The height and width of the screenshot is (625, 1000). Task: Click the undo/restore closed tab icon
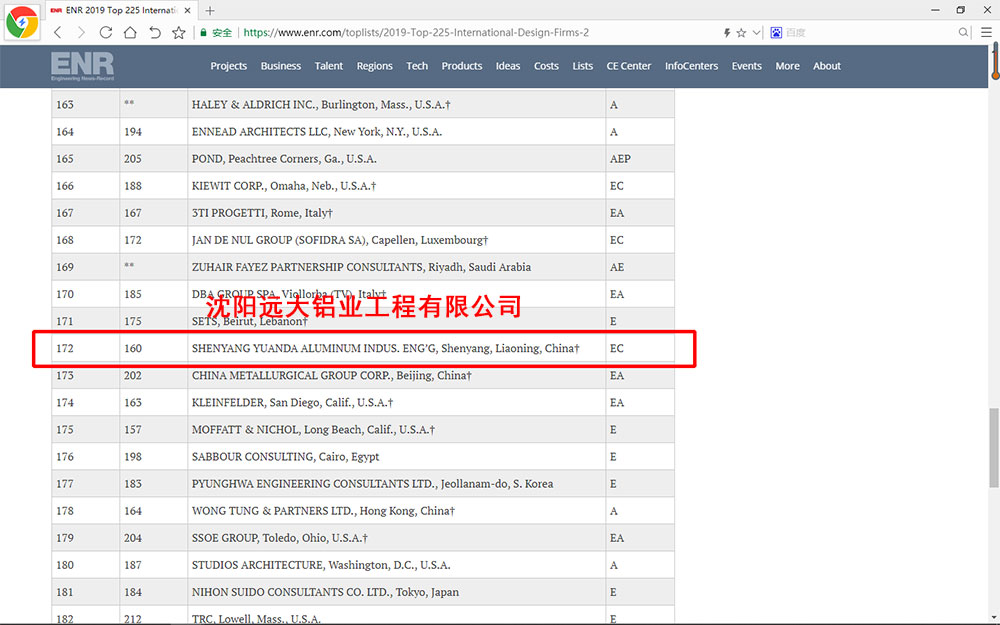tap(154, 33)
